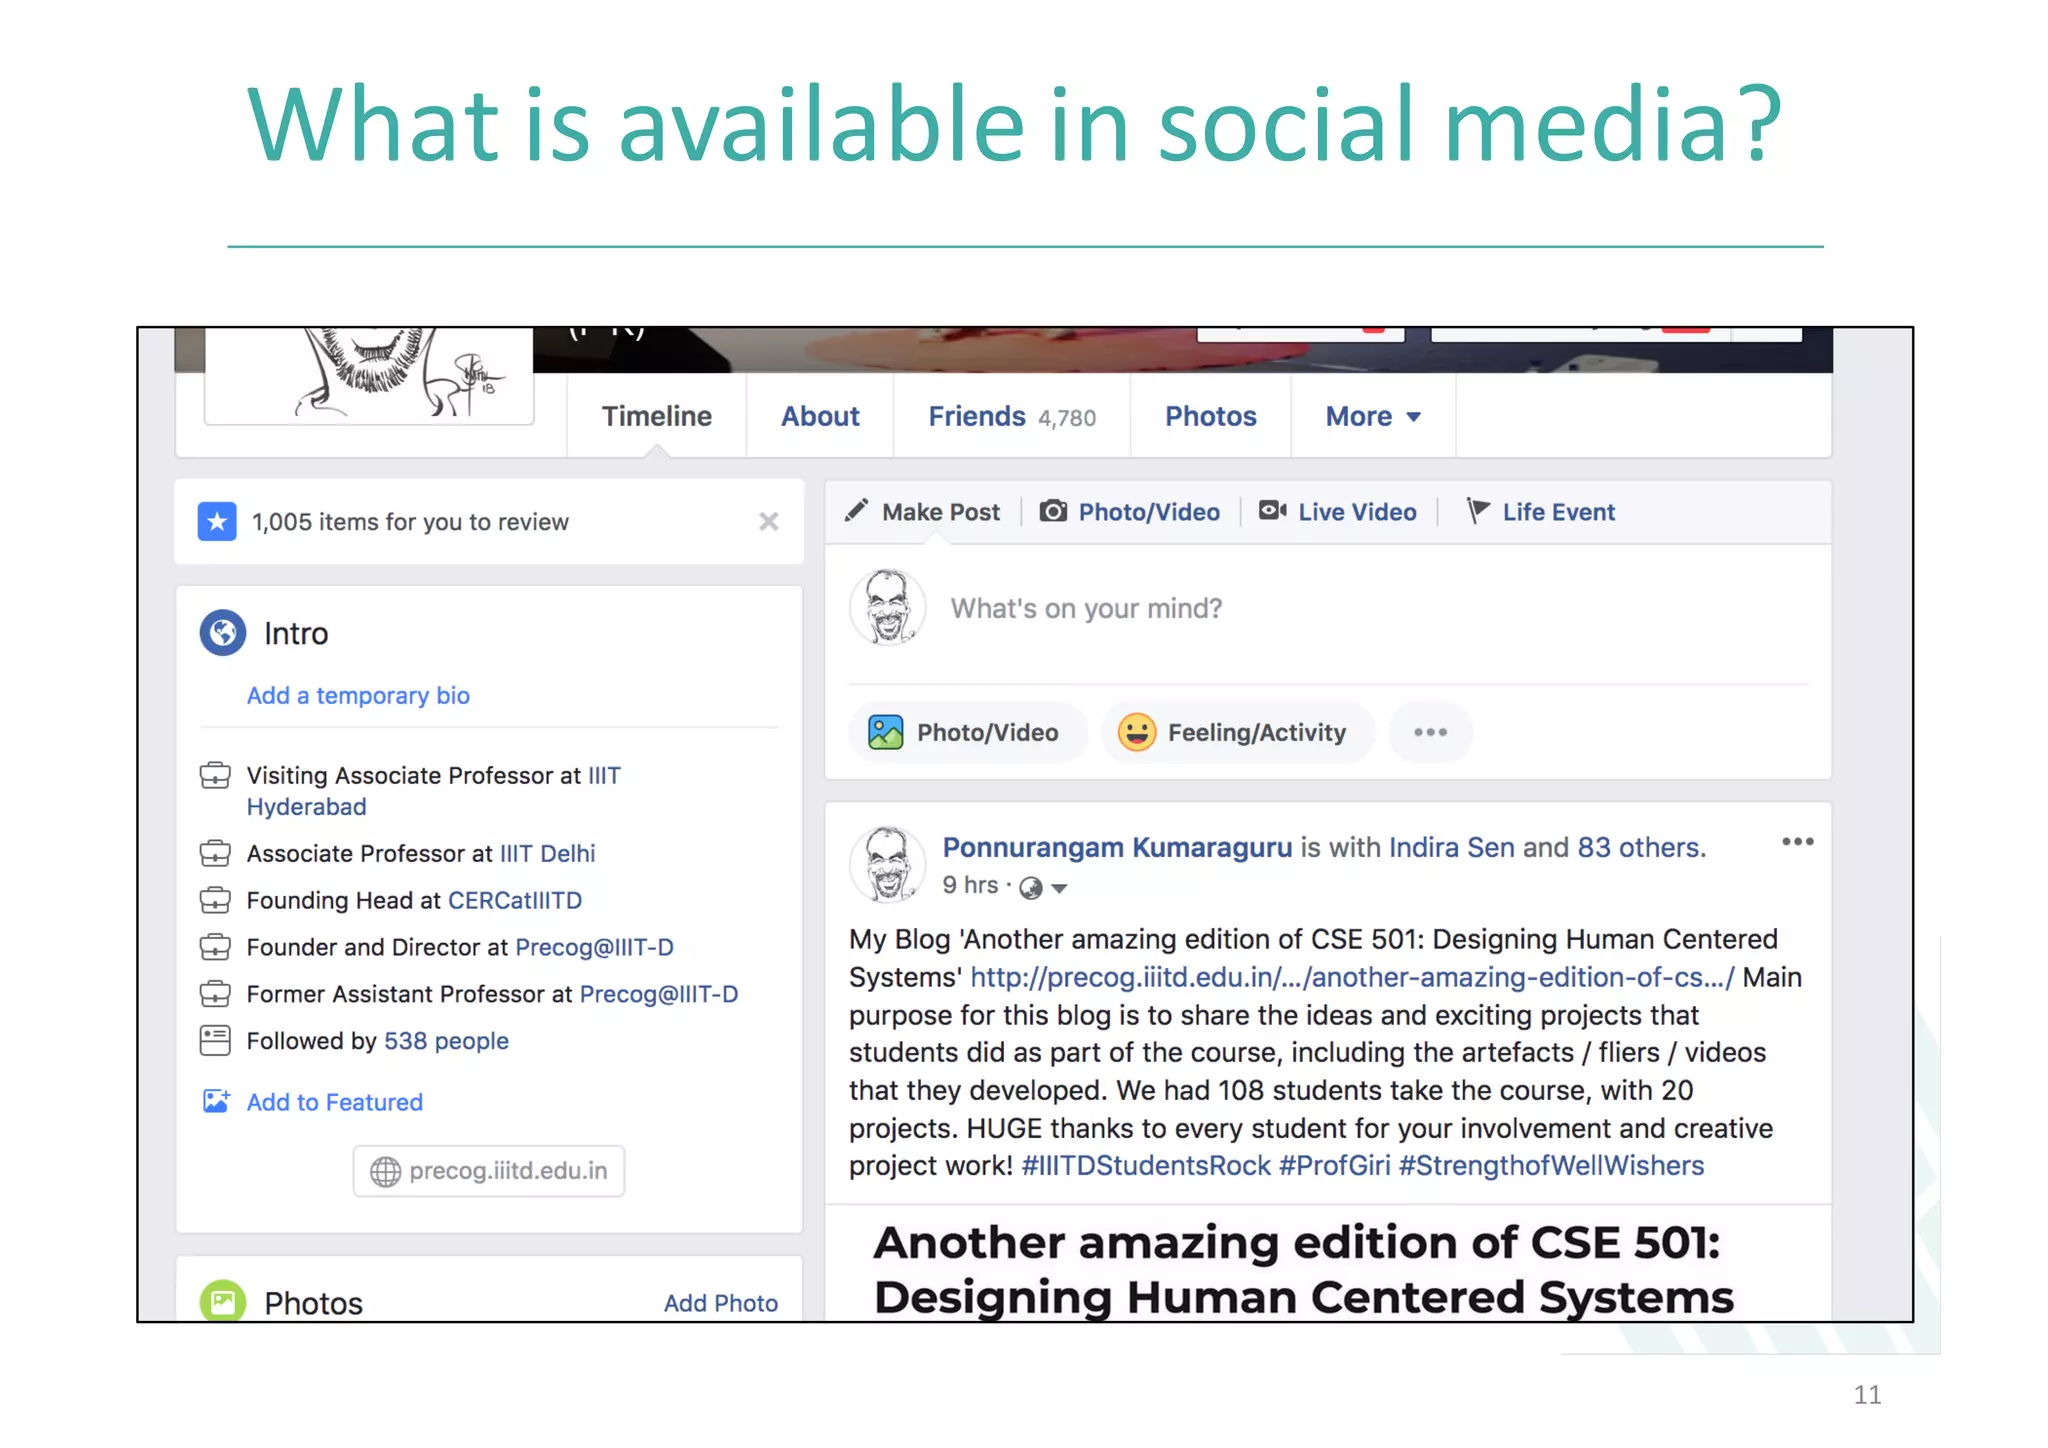
Task: Click the green Photos section icon
Action: tap(222, 1300)
